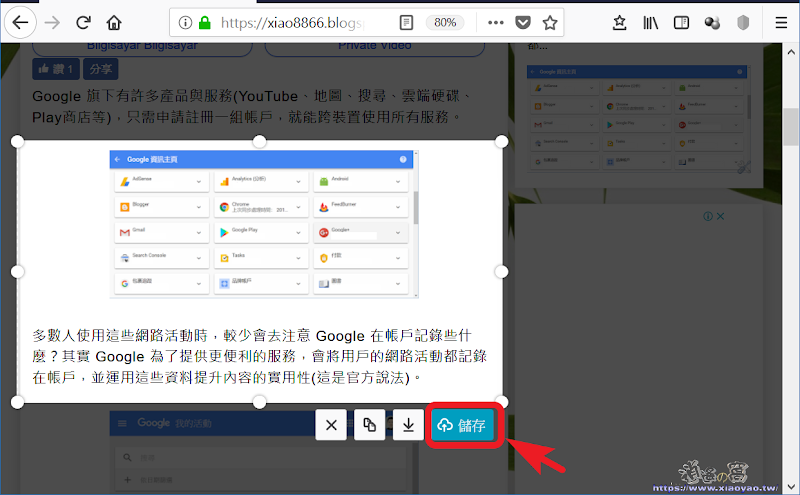Toggle reader view icon in address bar

(406, 22)
